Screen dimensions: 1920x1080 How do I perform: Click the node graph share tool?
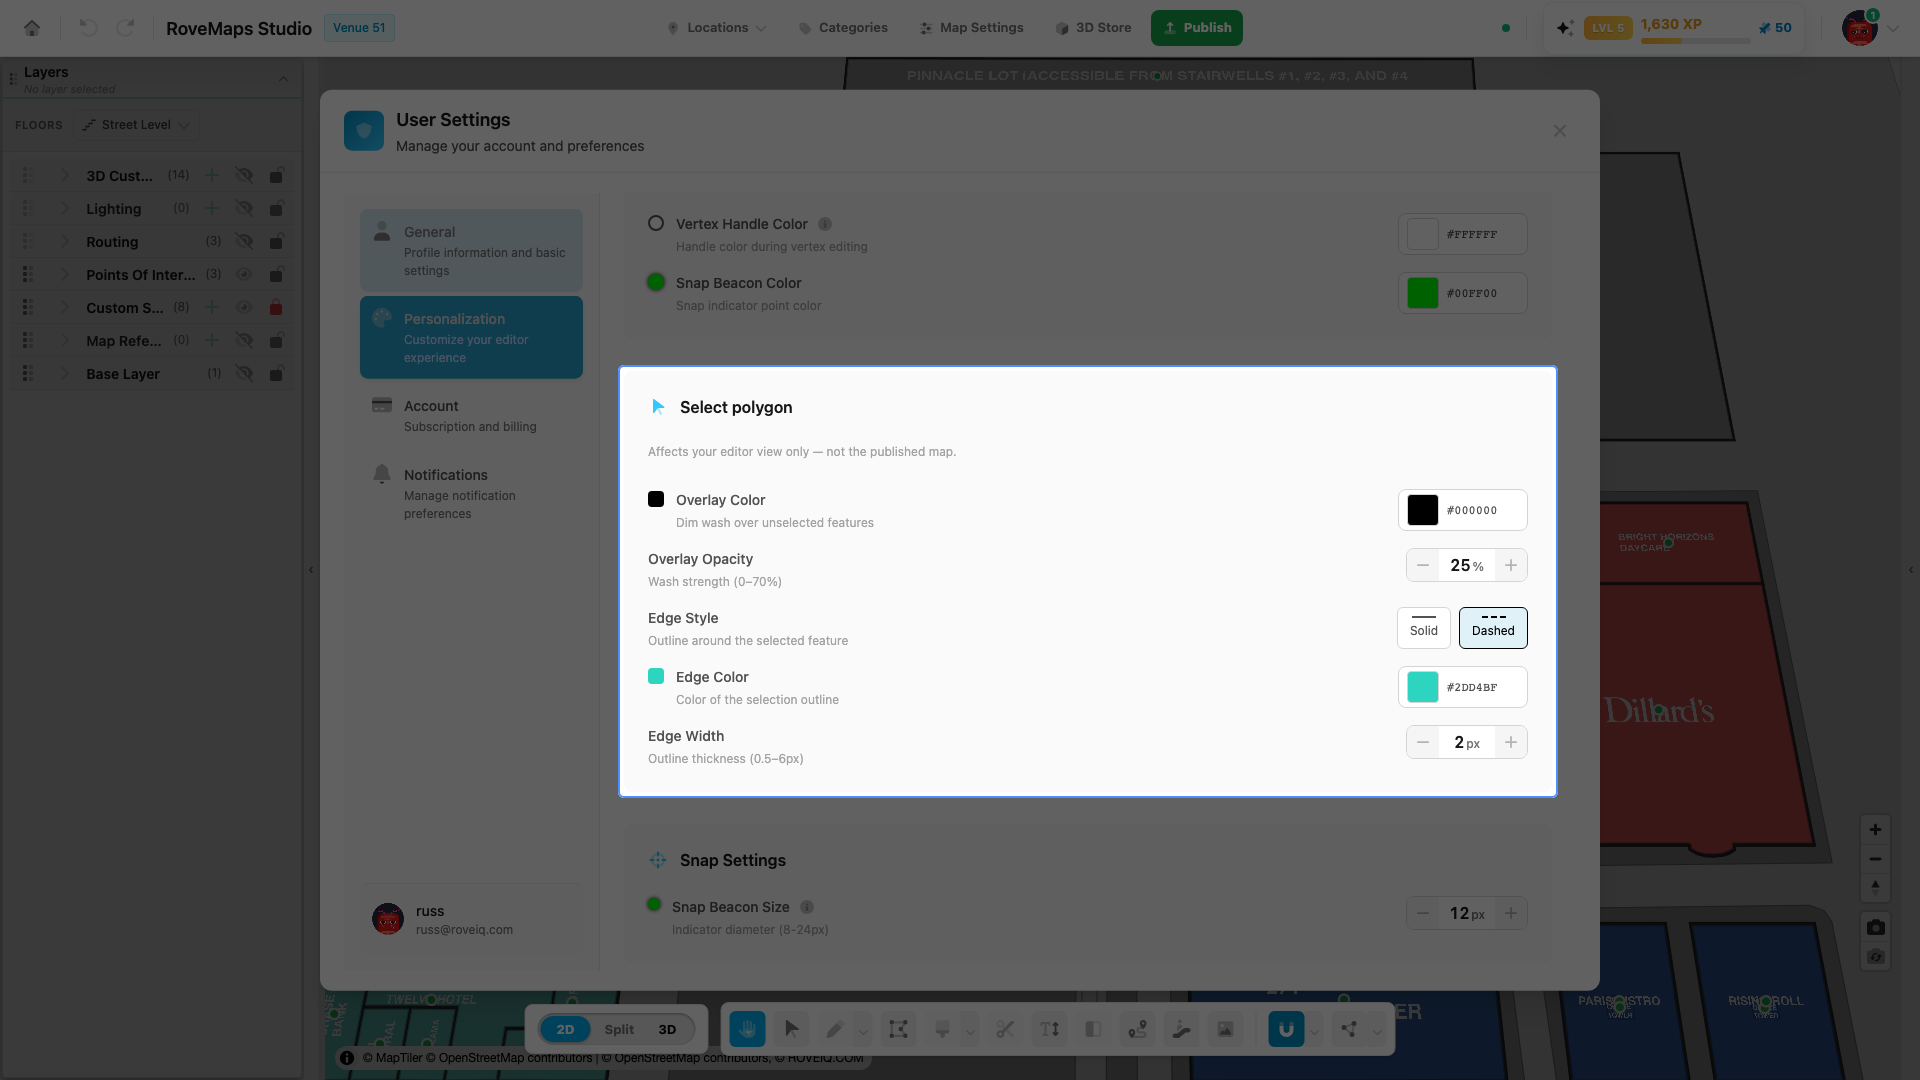(x=1349, y=1029)
